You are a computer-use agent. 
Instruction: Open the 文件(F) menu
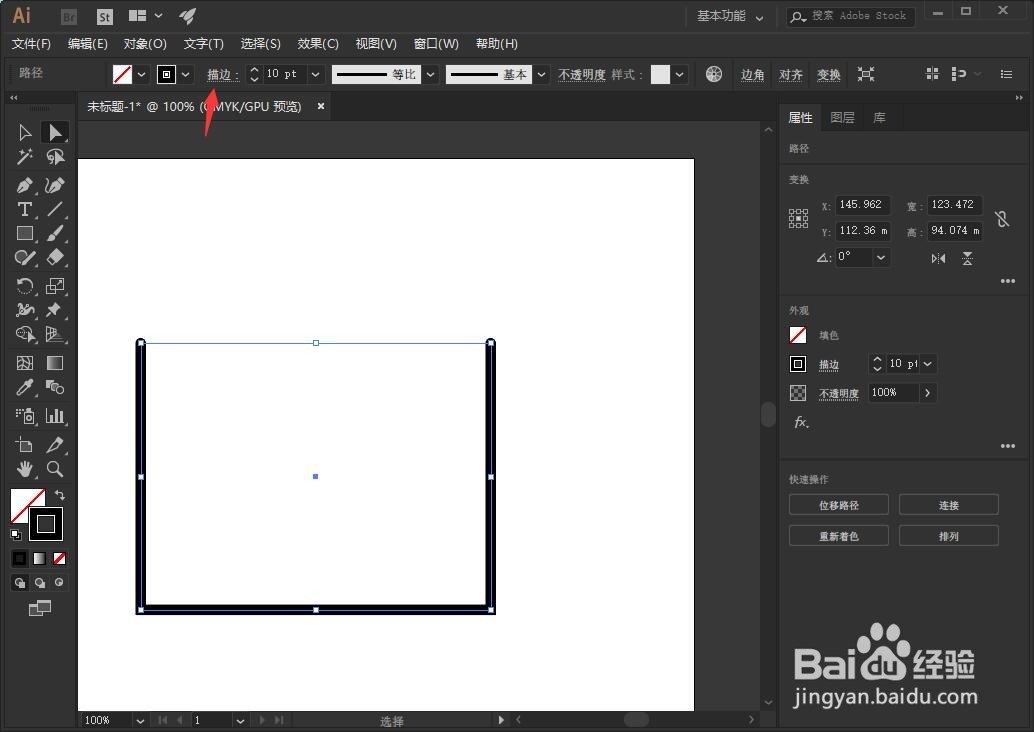click(x=31, y=44)
